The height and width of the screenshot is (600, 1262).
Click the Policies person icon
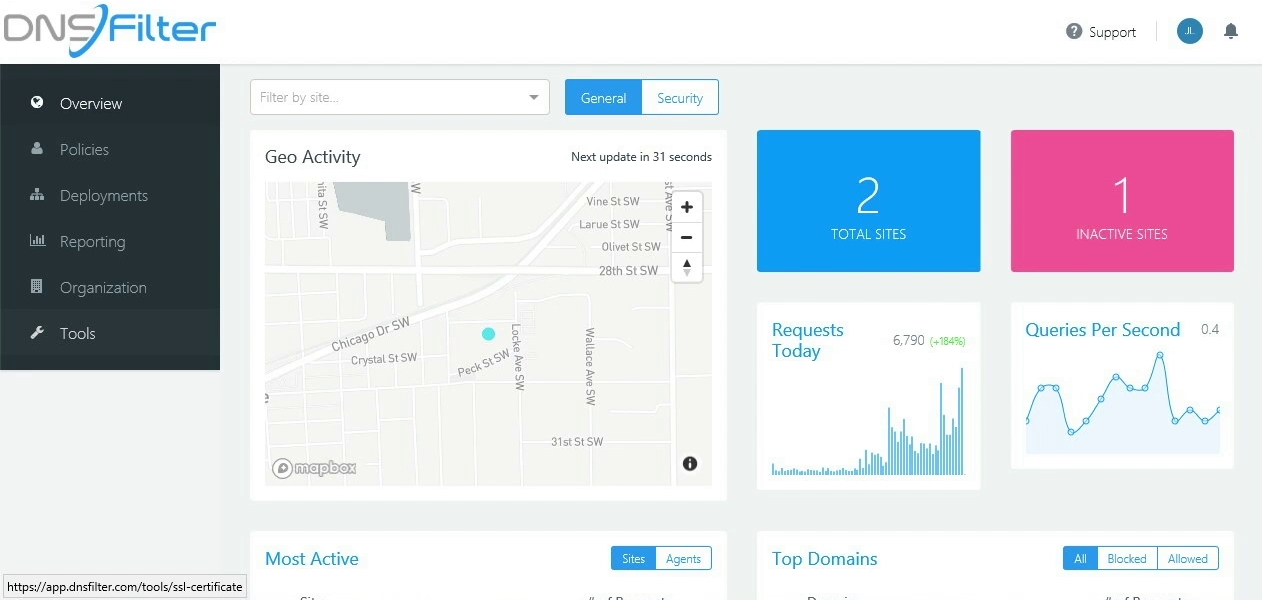[x=37, y=149]
